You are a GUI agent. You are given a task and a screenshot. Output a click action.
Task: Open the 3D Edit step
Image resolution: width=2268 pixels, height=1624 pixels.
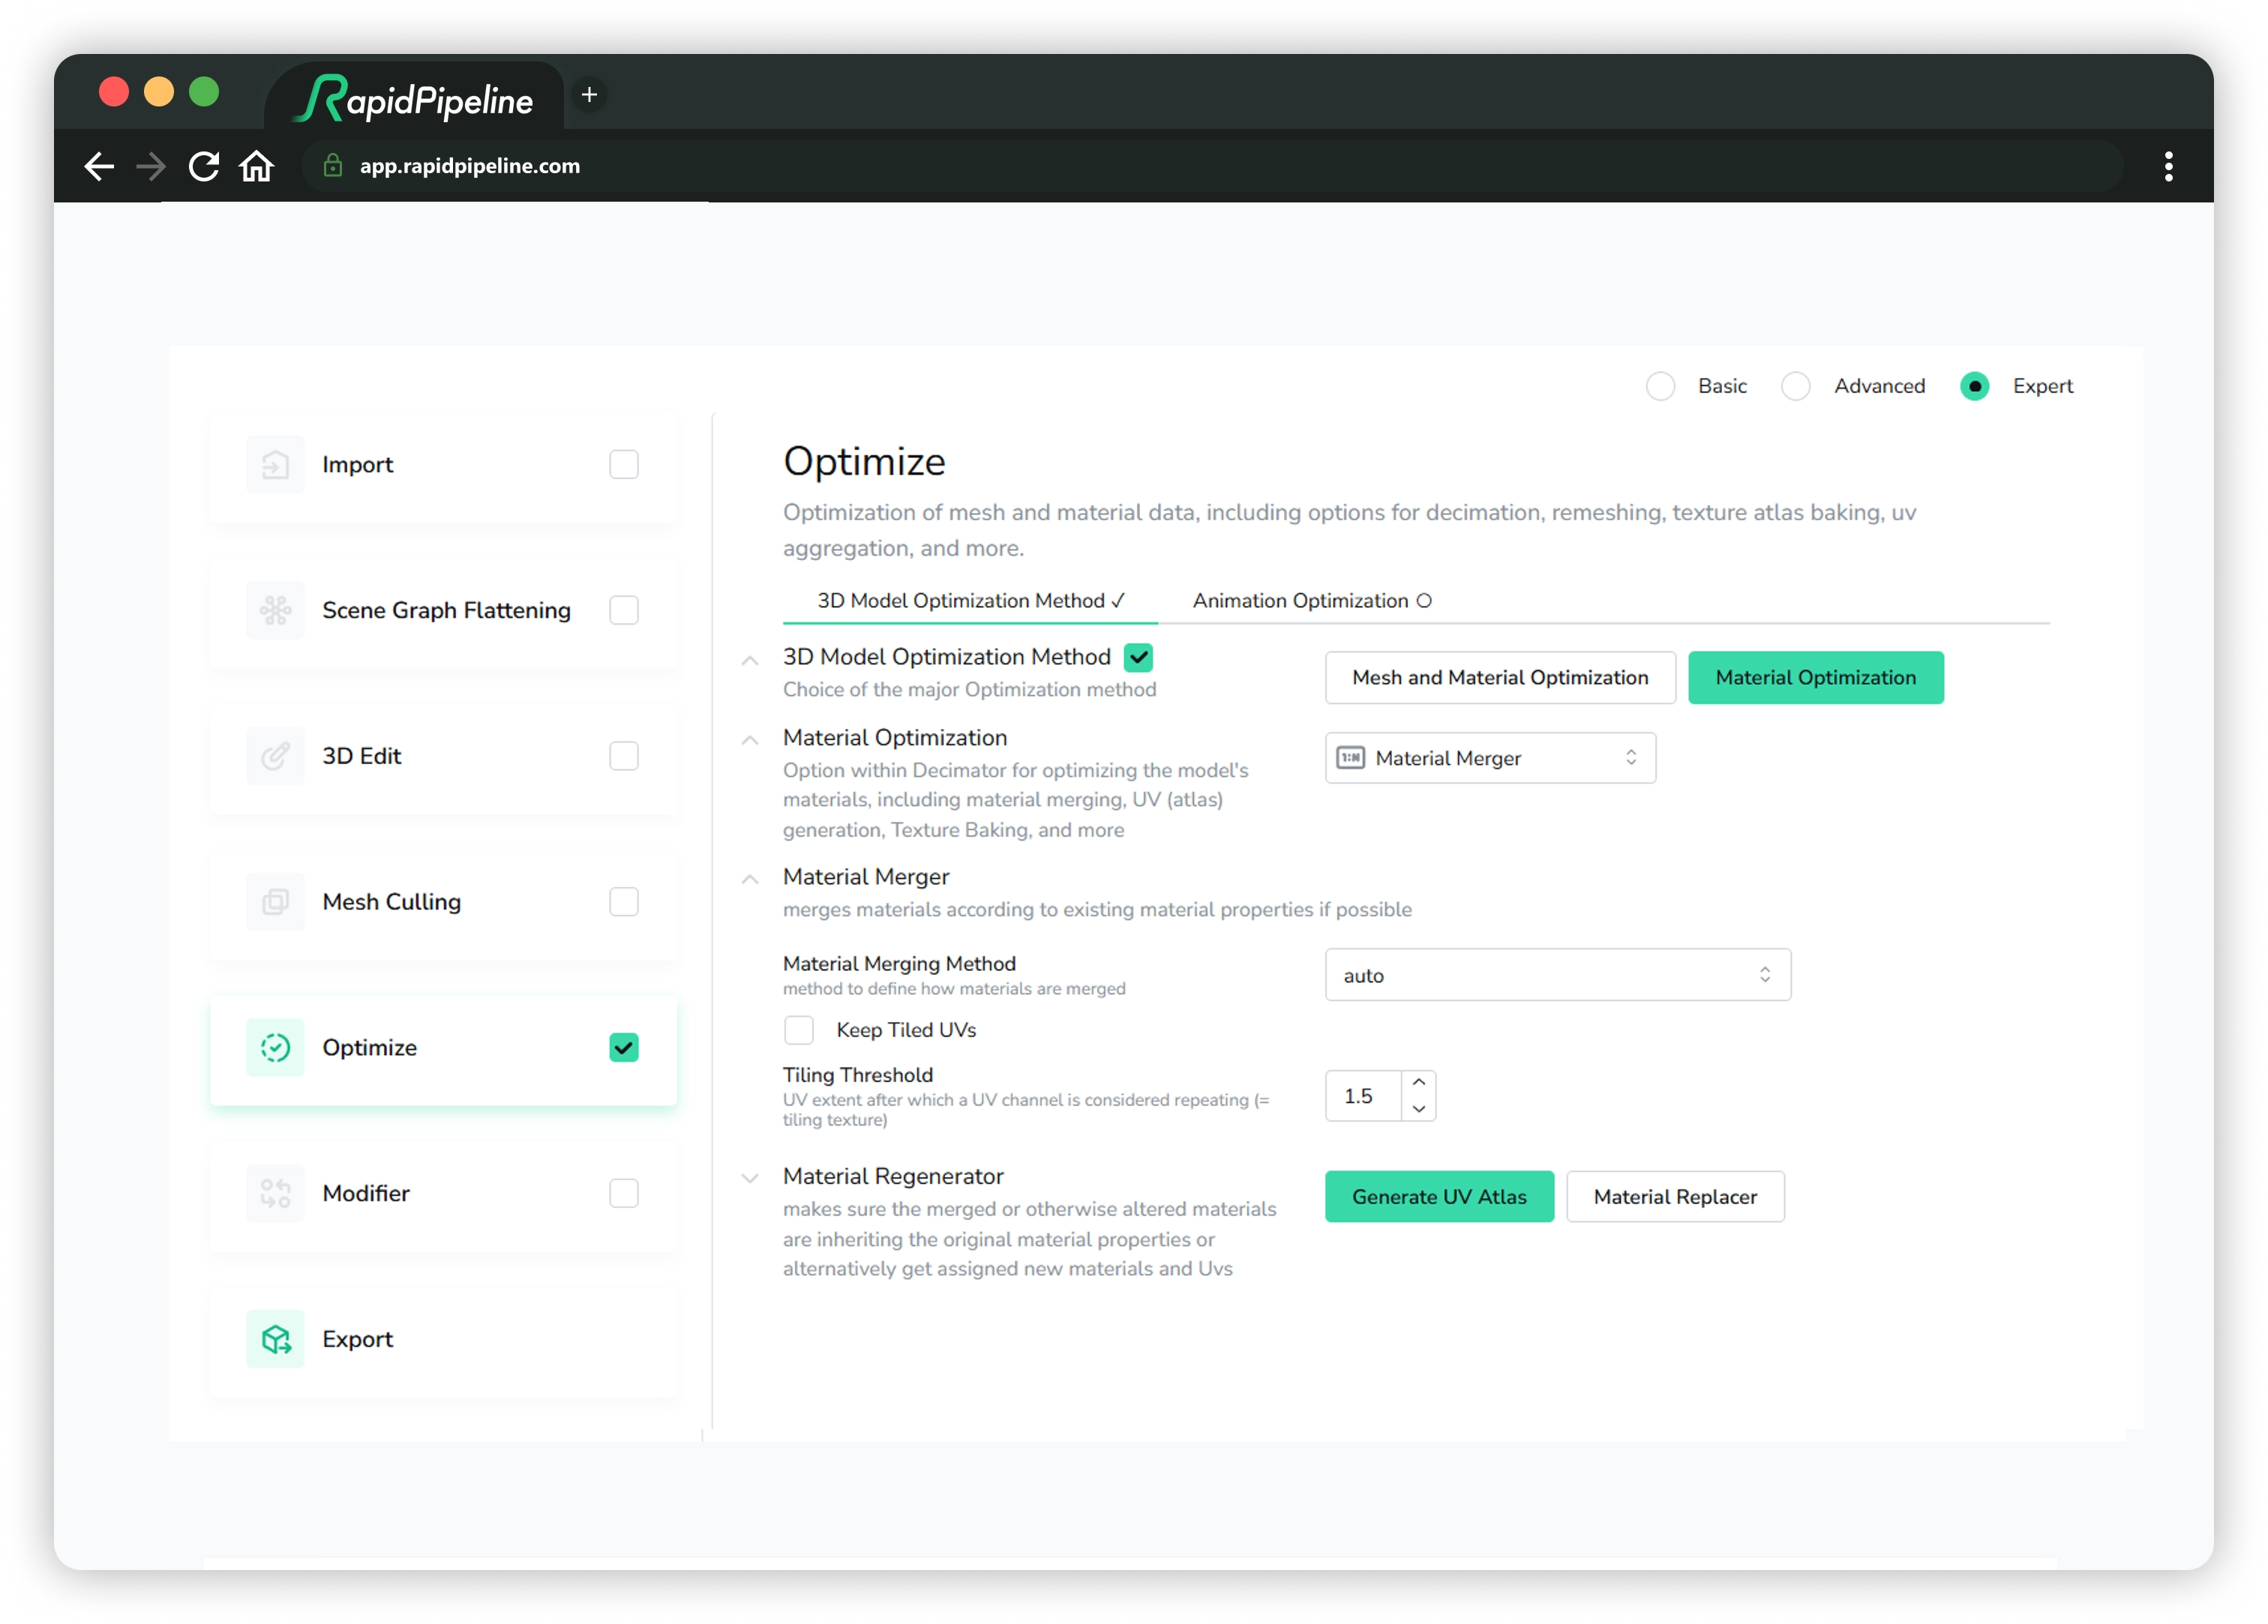click(x=444, y=756)
